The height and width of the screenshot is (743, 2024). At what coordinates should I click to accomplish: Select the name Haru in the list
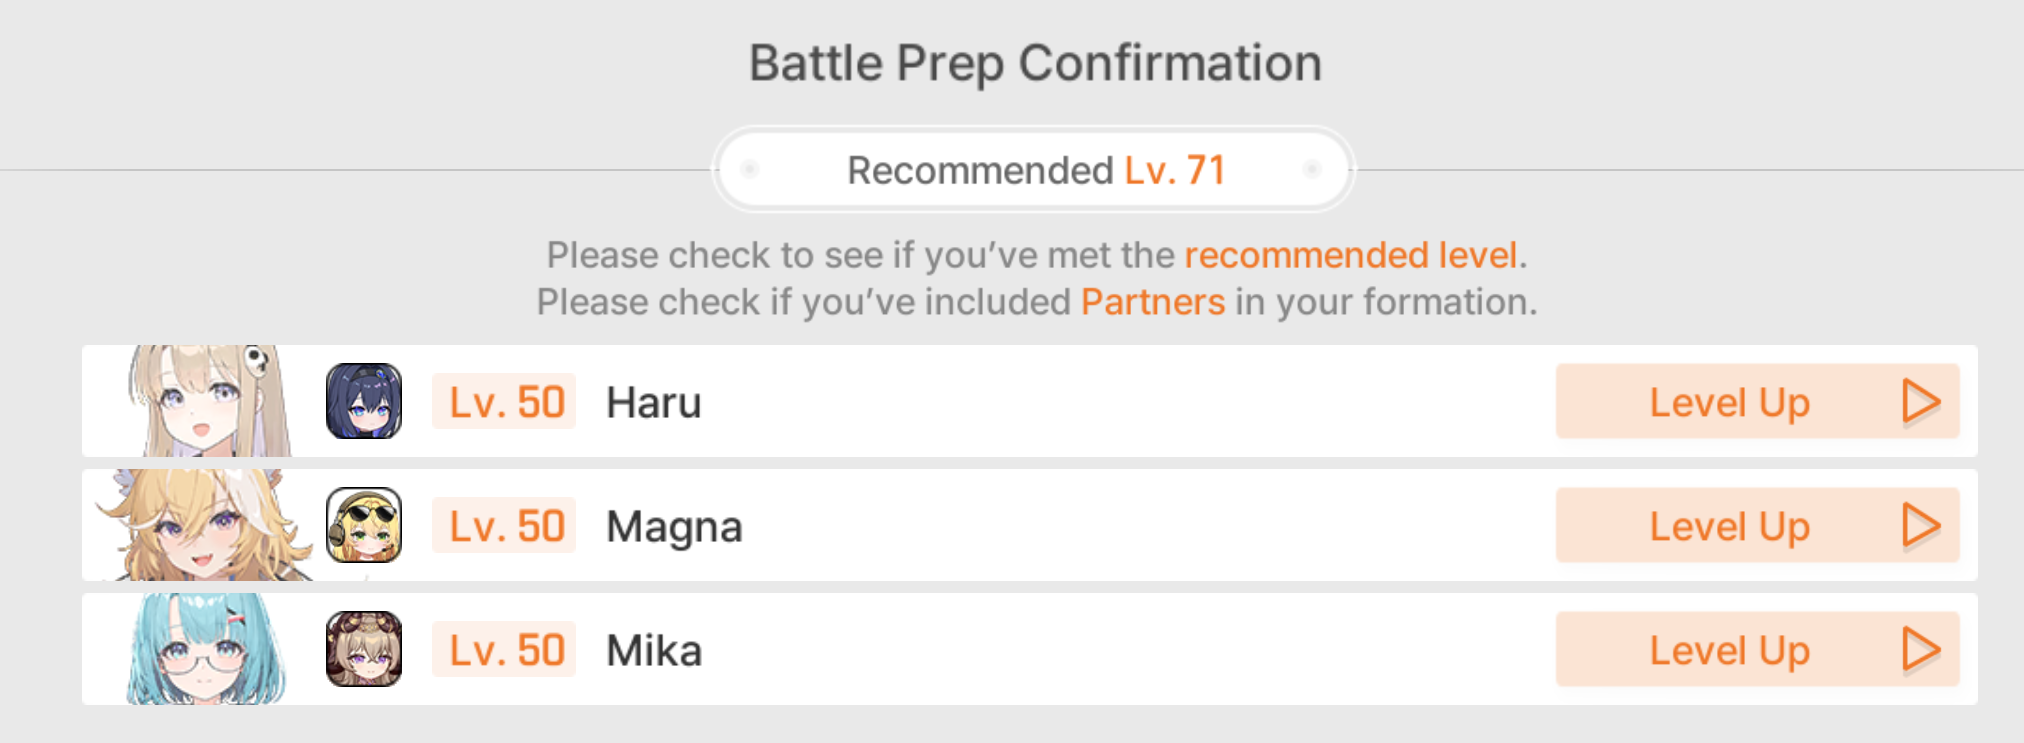tap(654, 403)
